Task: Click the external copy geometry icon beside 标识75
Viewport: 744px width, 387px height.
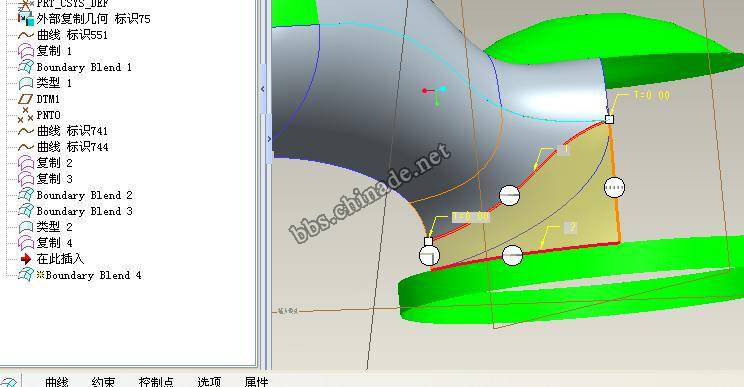Action: 26,19
